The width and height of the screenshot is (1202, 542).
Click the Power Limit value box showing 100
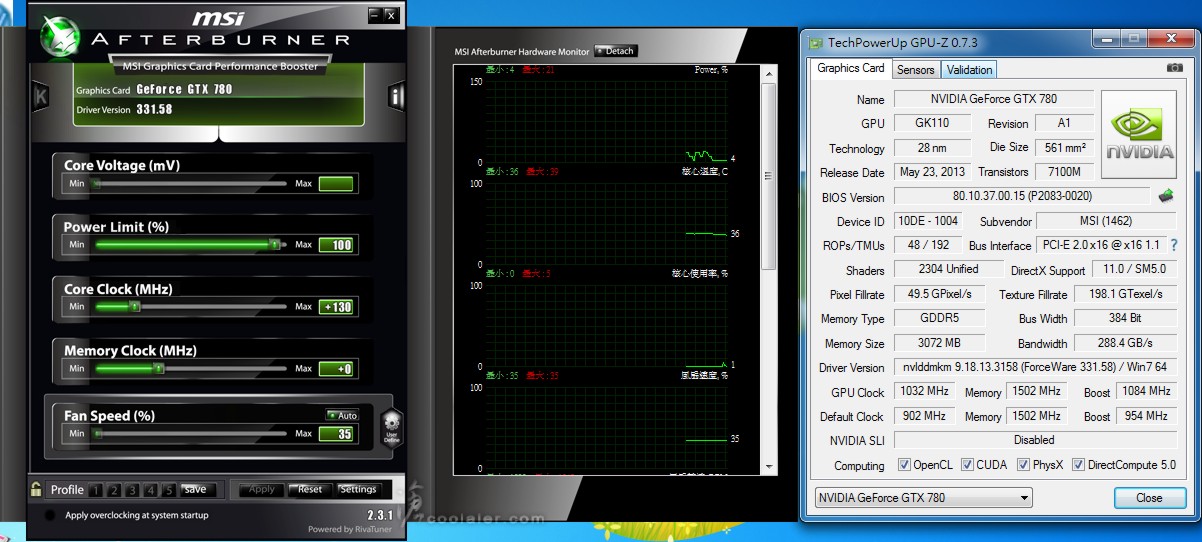(336, 245)
